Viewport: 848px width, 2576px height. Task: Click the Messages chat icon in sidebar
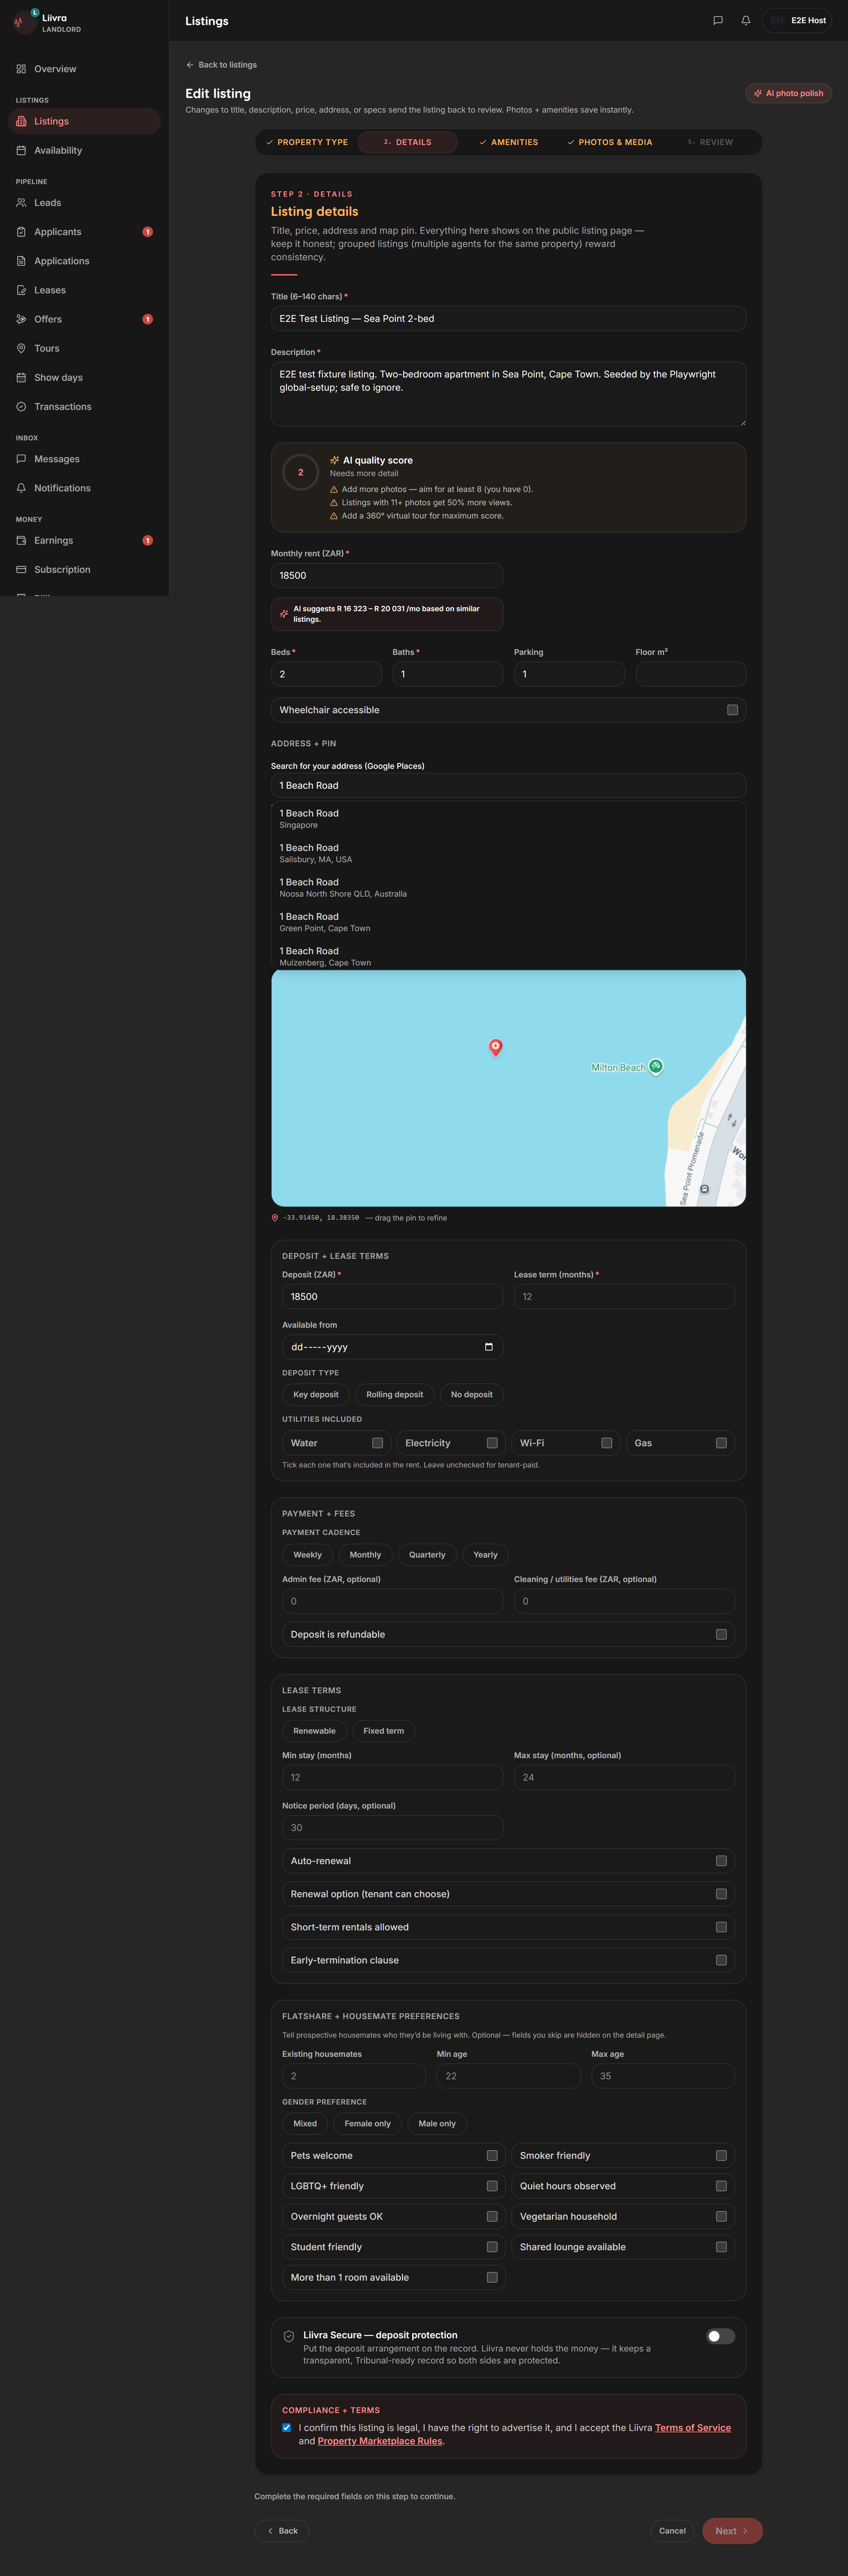(x=21, y=459)
